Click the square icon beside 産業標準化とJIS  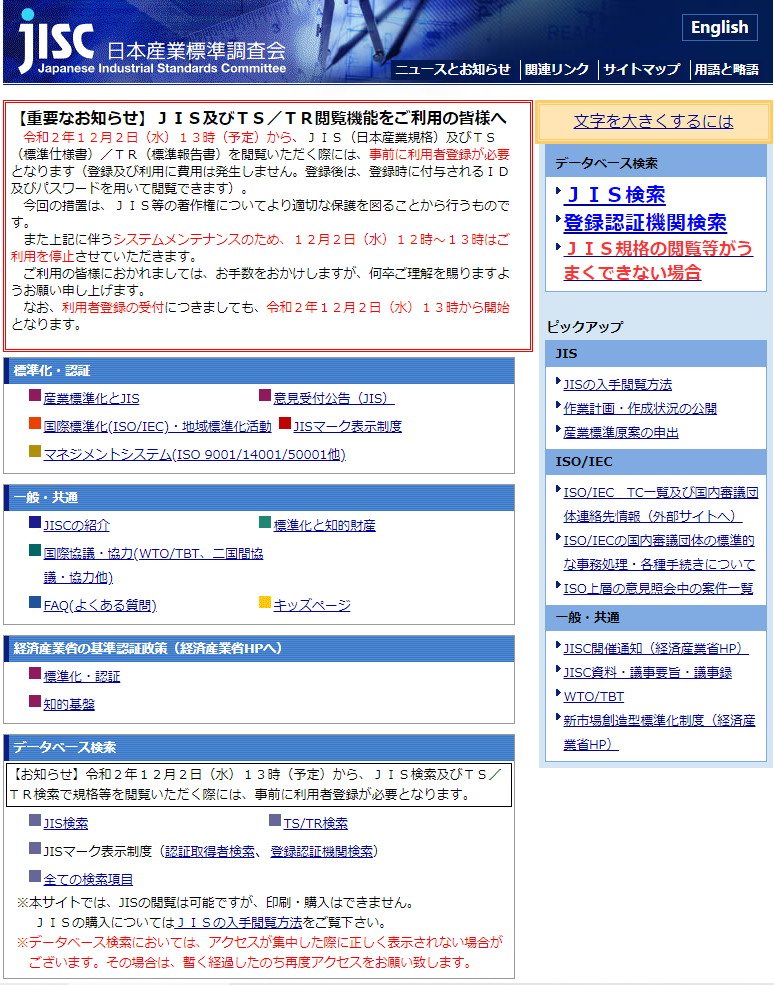point(35,395)
